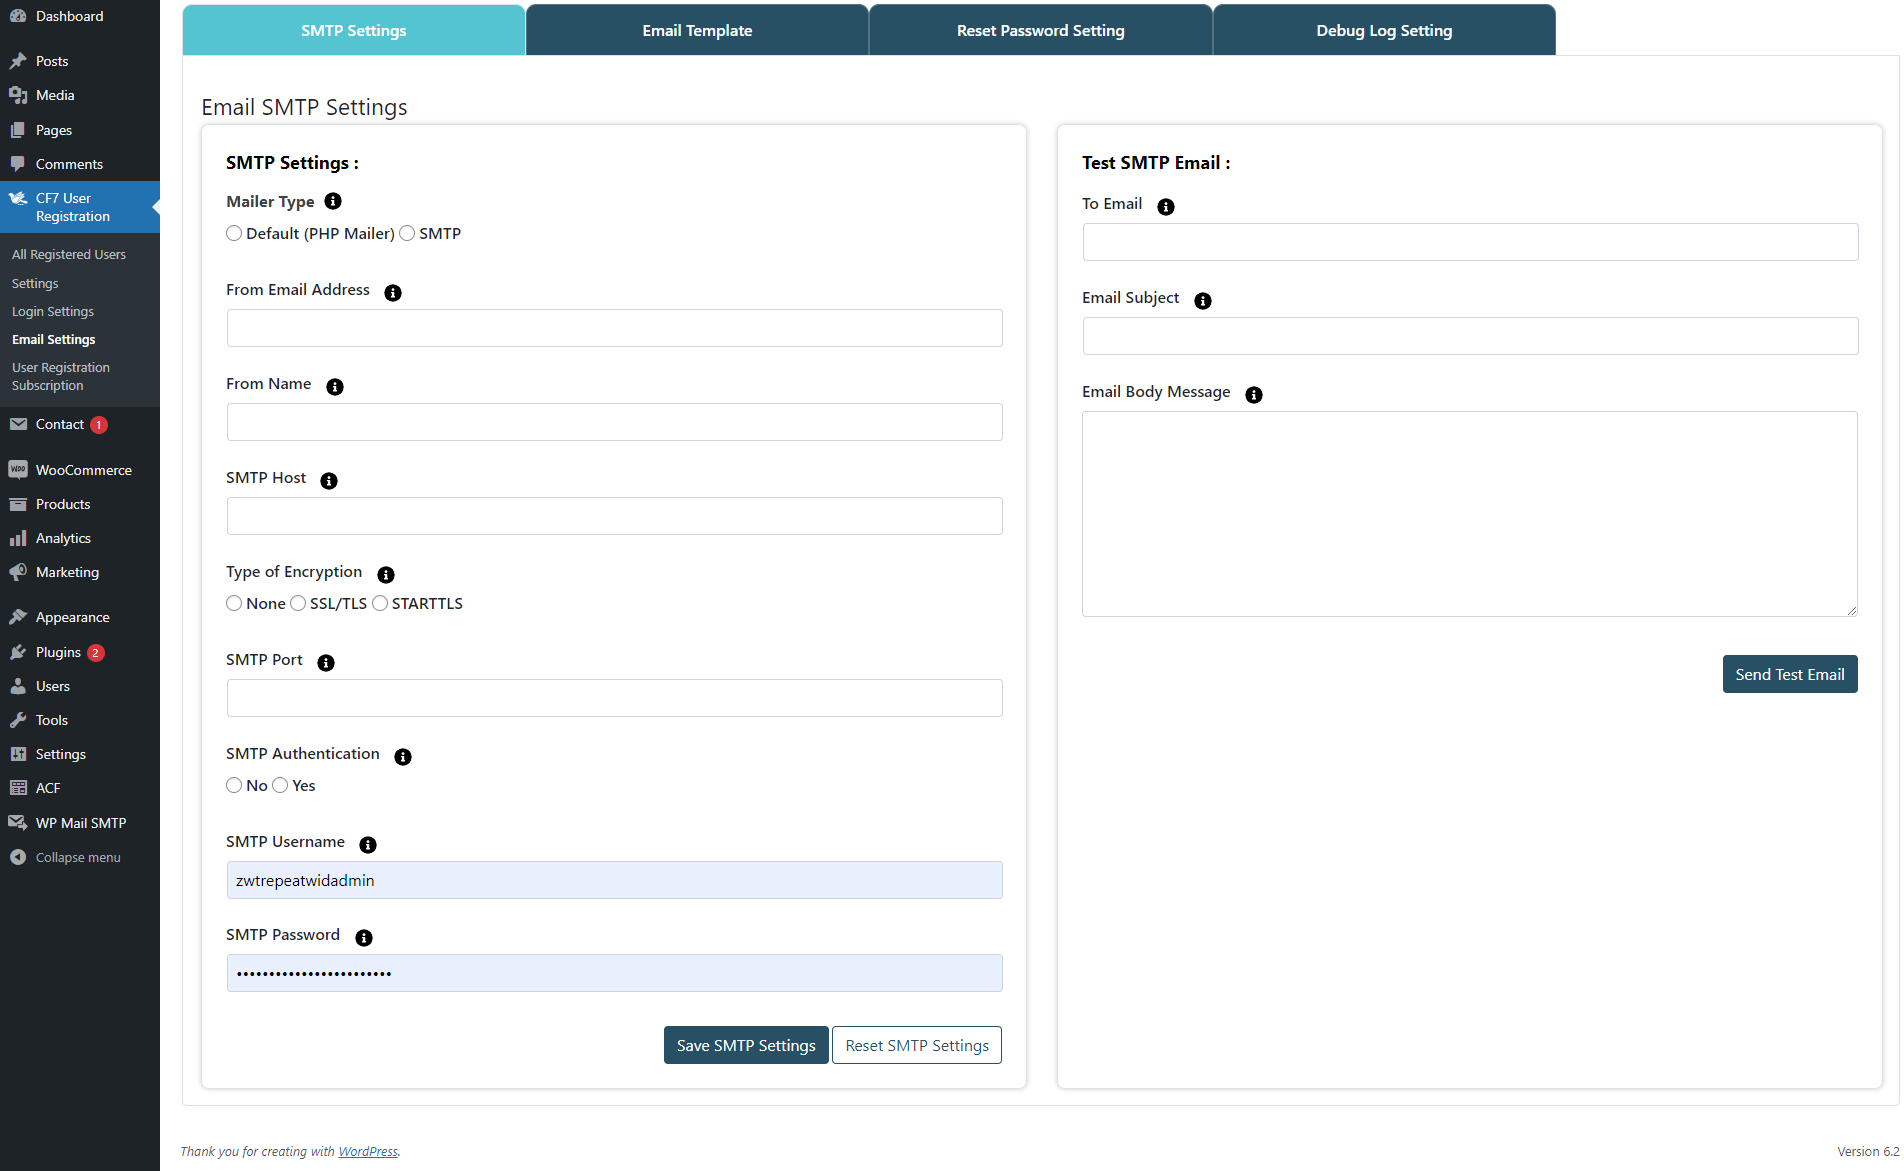This screenshot has width=1904, height=1171.
Task: Select SMTP mailer type radio button
Action: pyautogui.click(x=407, y=234)
